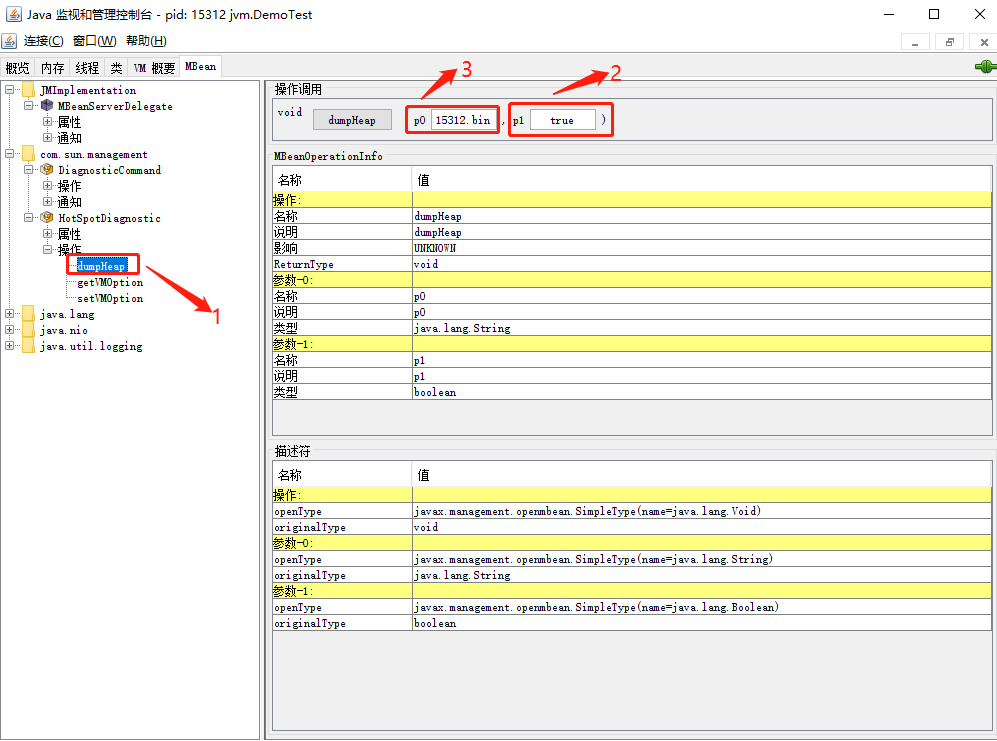The width and height of the screenshot is (997, 741).
Task: Switch to the 概览 tab
Action: tap(18, 67)
